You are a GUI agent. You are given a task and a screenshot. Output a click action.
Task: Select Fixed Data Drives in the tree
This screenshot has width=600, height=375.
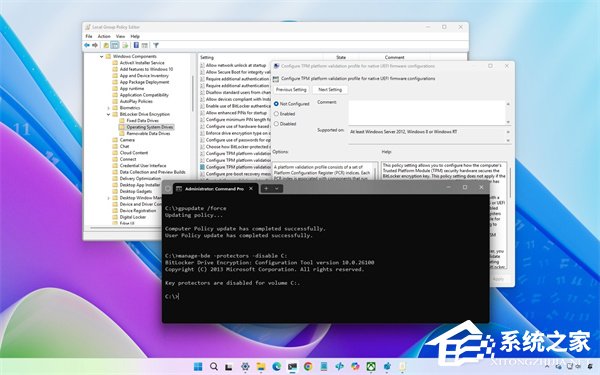(142, 121)
